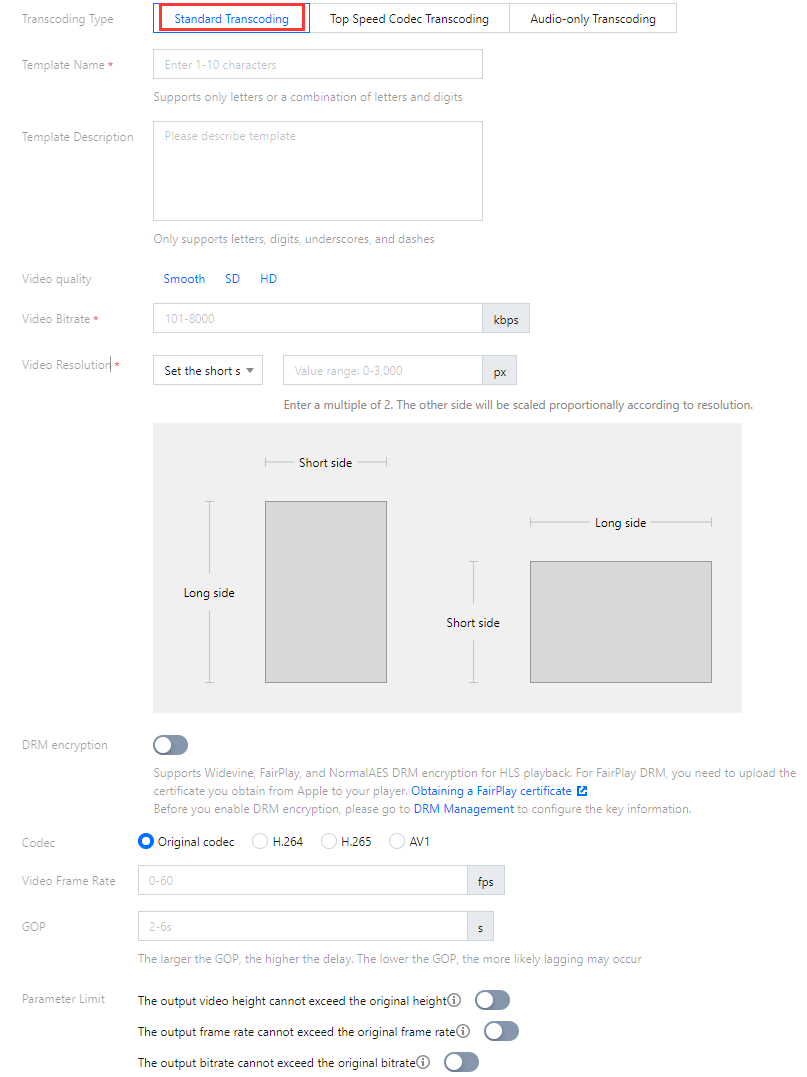The image size is (807, 1077).
Task: Apply the SD video quality preset
Action: tap(232, 279)
